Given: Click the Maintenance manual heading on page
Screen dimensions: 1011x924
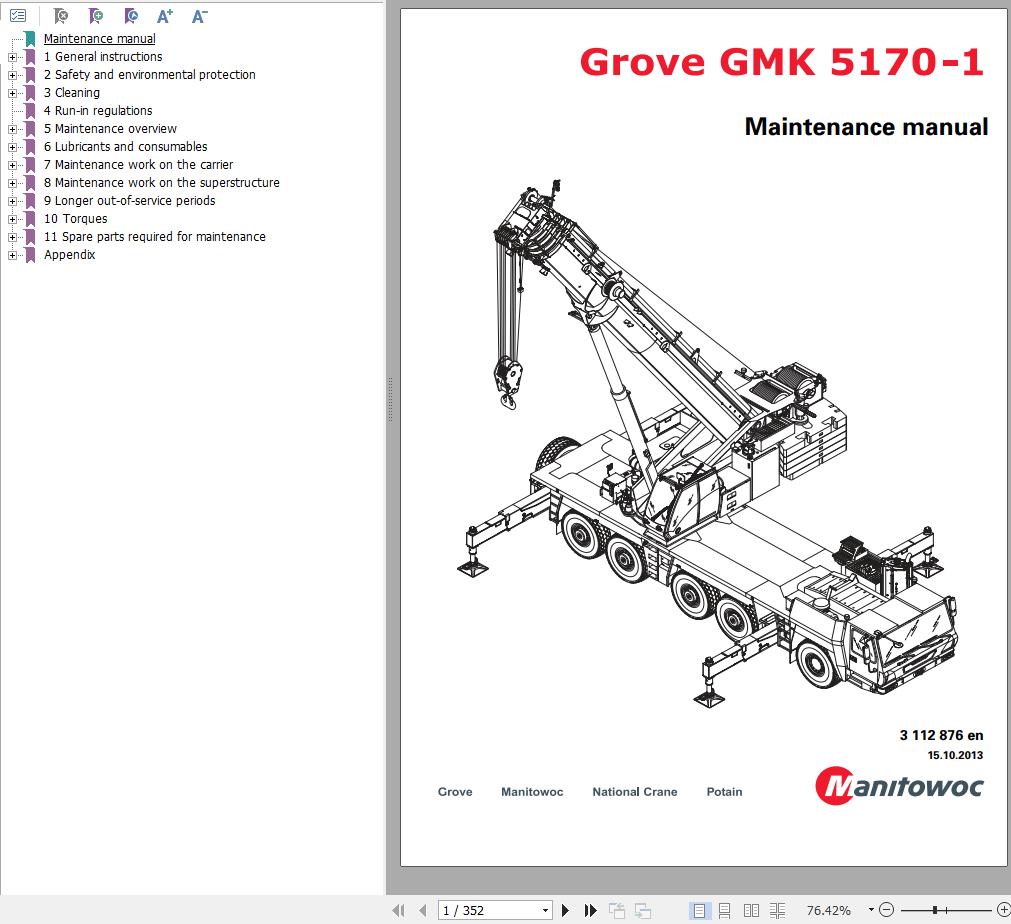Looking at the screenshot, I should pos(866,126).
